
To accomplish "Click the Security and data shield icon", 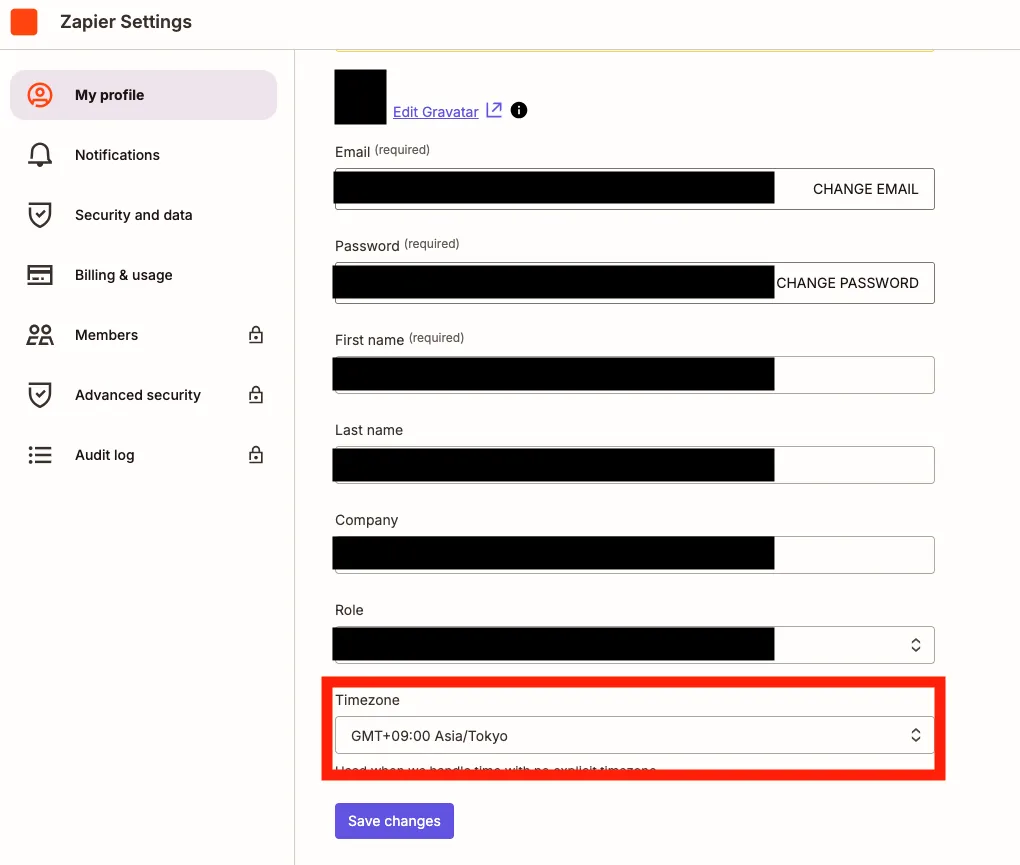I will 40,215.
